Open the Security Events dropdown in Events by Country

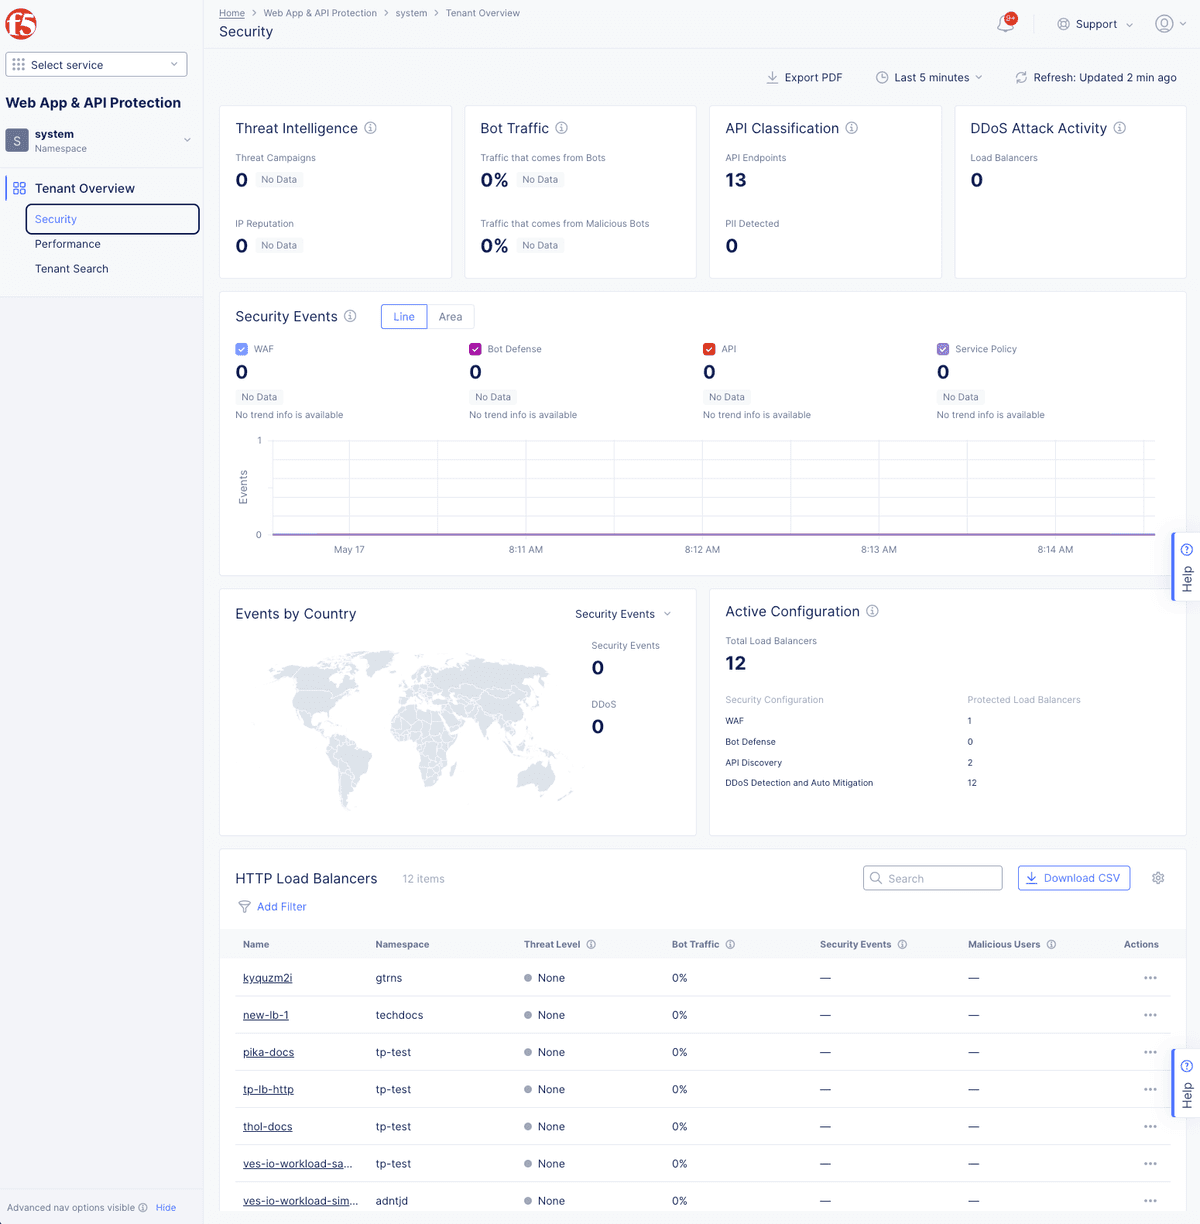click(622, 613)
